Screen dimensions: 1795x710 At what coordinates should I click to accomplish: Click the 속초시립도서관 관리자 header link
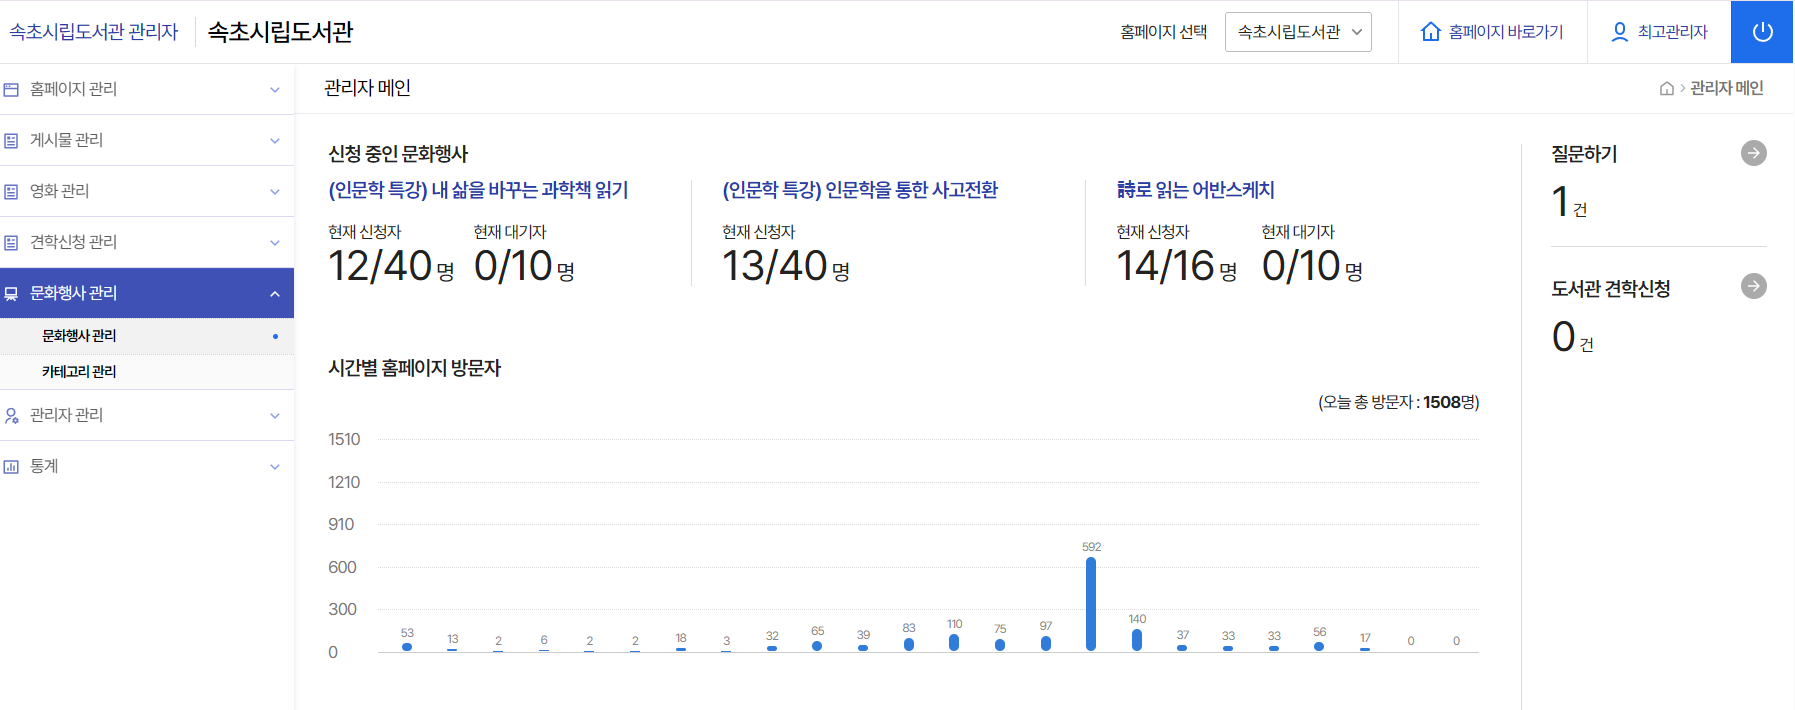coord(94,32)
